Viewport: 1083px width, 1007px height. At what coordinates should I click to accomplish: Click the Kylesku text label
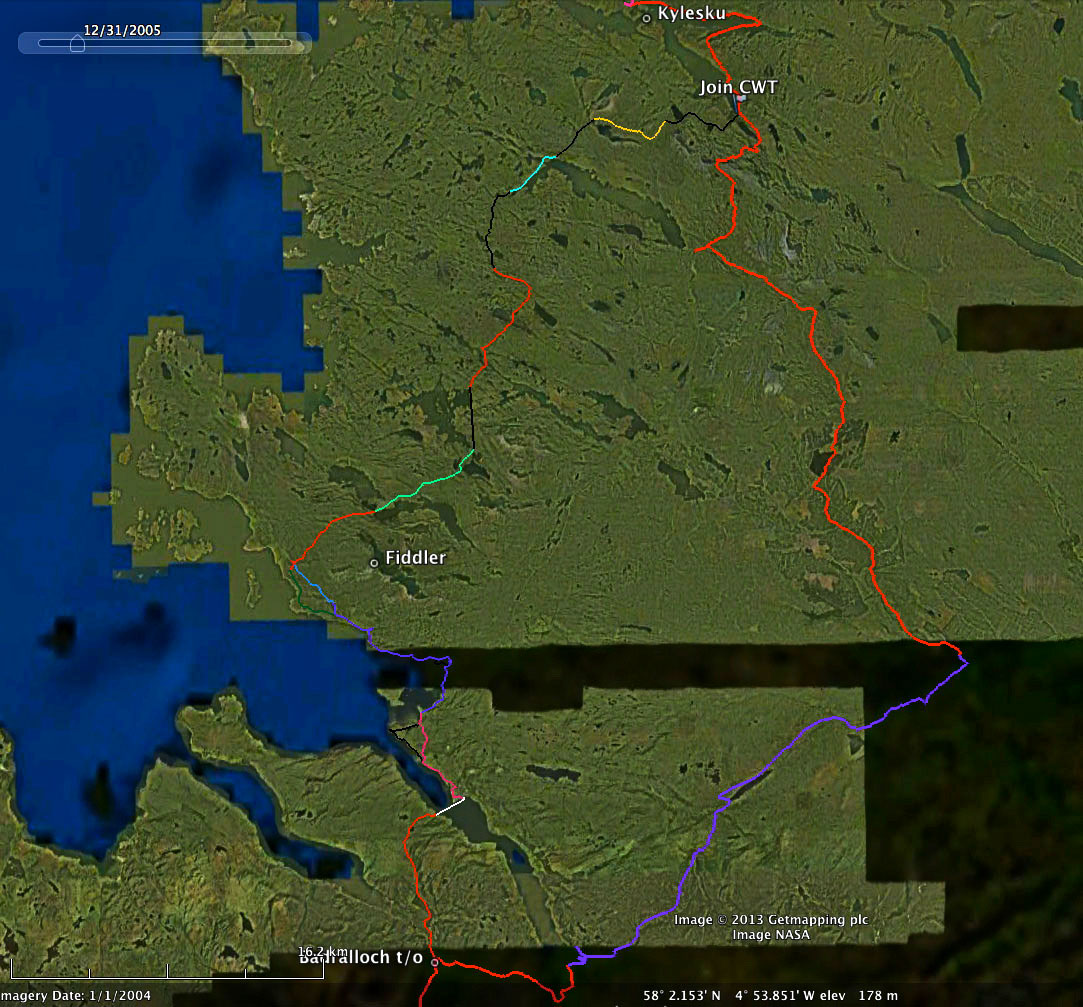[x=691, y=14]
